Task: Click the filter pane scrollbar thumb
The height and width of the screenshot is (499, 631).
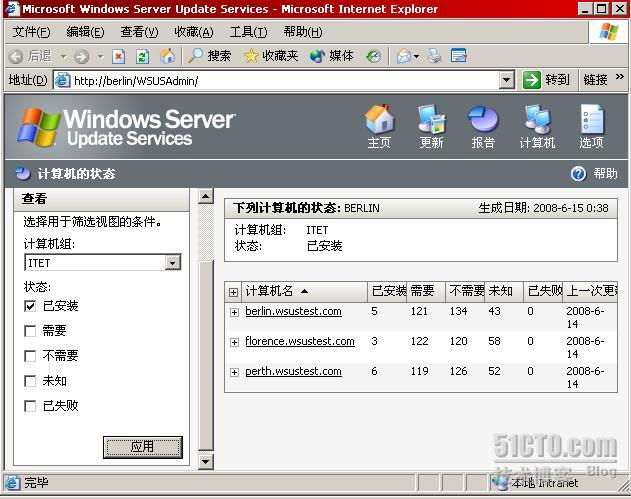Action: (206, 356)
